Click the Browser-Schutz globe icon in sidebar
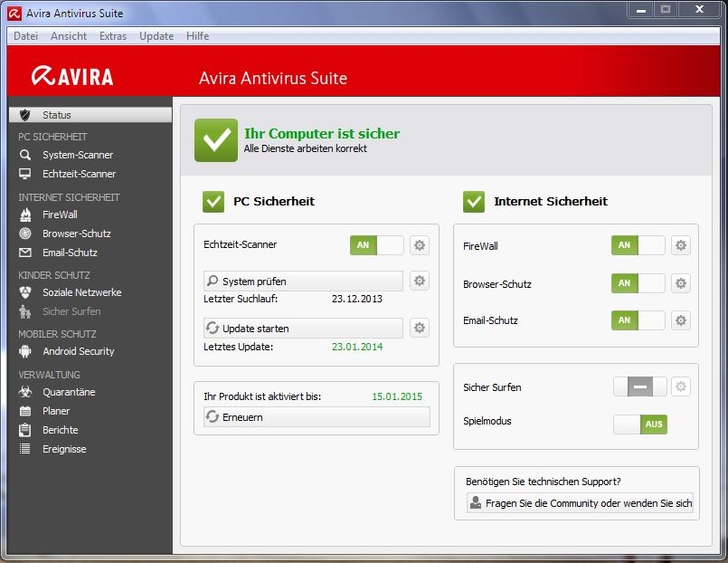Image resolution: width=728 pixels, height=563 pixels. click(x=25, y=233)
